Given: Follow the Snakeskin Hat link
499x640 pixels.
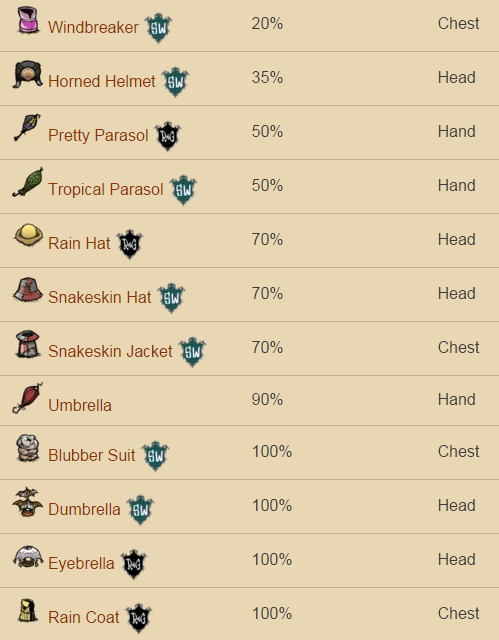Looking at the screenshot, I should point(100,297).
